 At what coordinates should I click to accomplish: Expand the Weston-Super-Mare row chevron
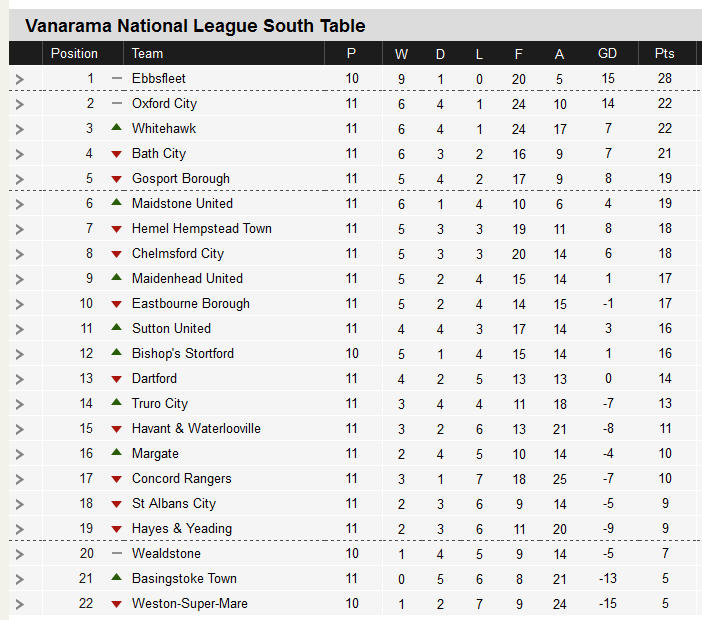[x=19, y=604]
